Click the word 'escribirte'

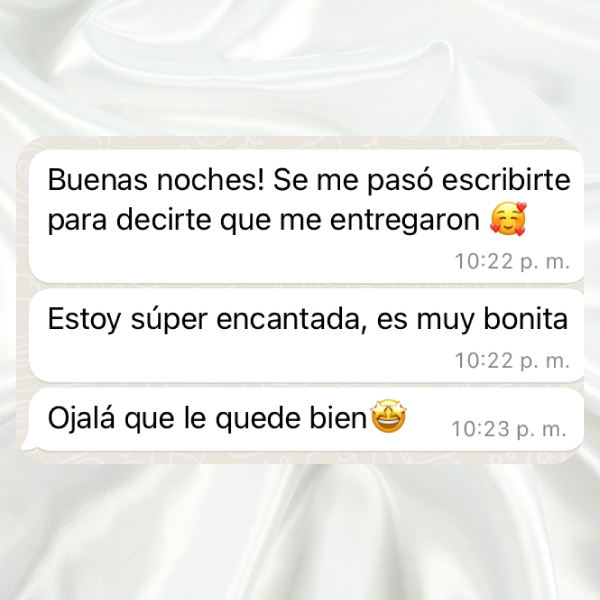[506, 179]
